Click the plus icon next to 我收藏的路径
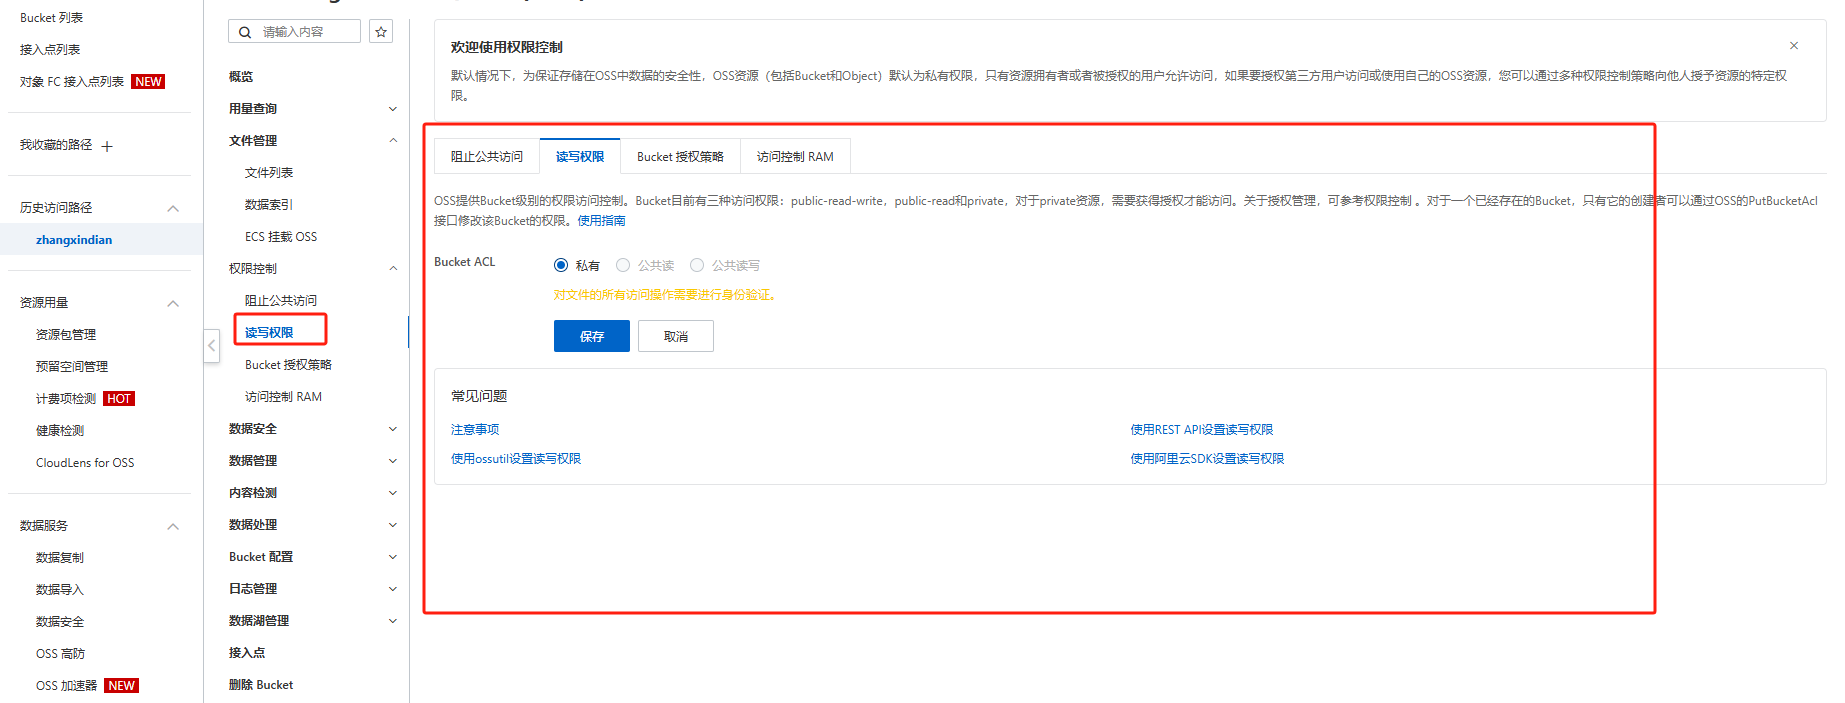The width and height of the screenshot is (1845, 703). (x=107, y=146)
